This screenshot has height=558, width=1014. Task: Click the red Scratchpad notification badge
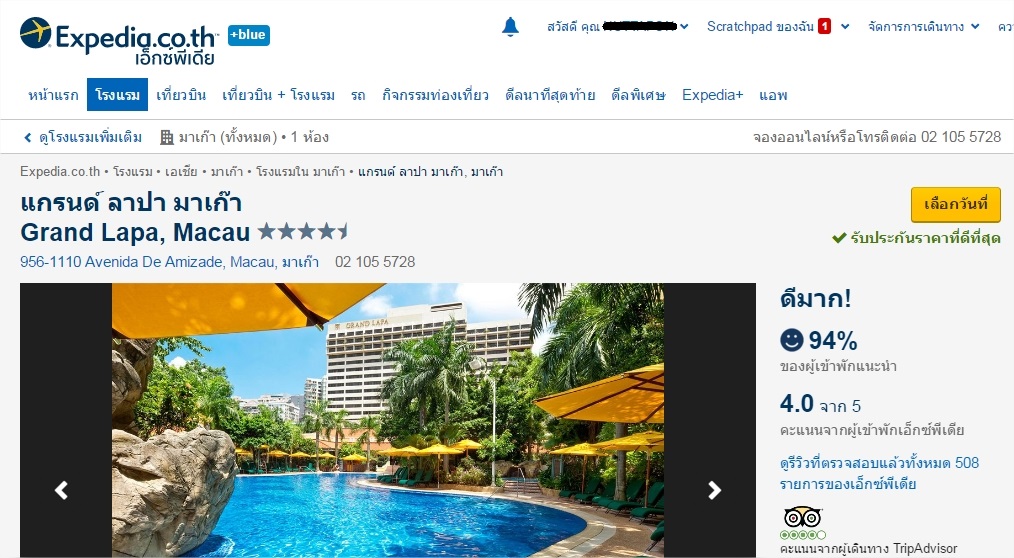pyautogui.click(x=825, y=27)
